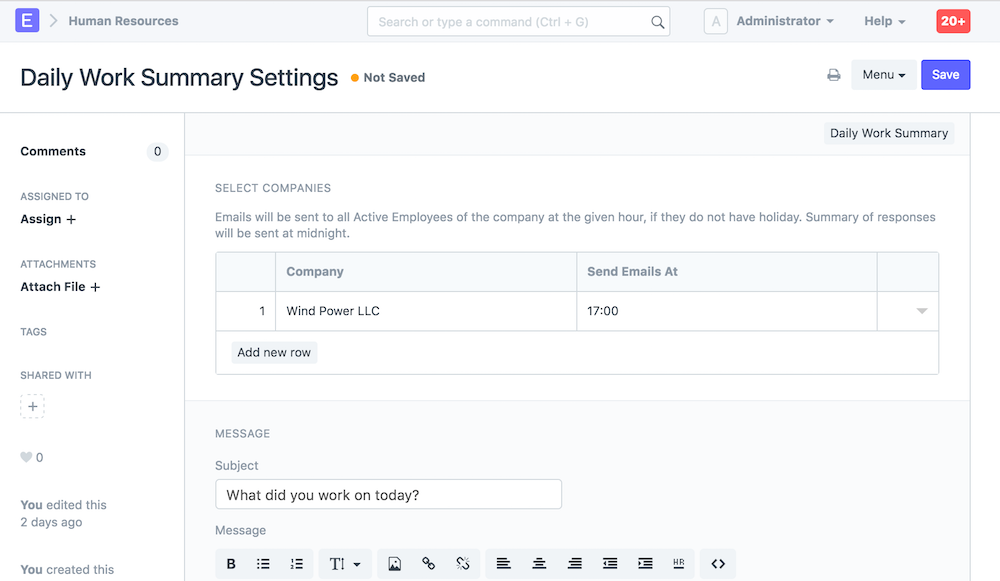Open the Administrator user dropdown
1000x581 pixels.
click(784, 21)
